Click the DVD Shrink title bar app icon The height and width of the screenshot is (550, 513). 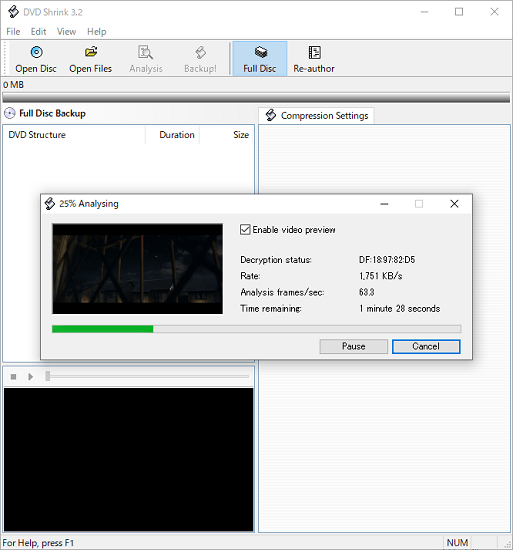pos(13,12)
